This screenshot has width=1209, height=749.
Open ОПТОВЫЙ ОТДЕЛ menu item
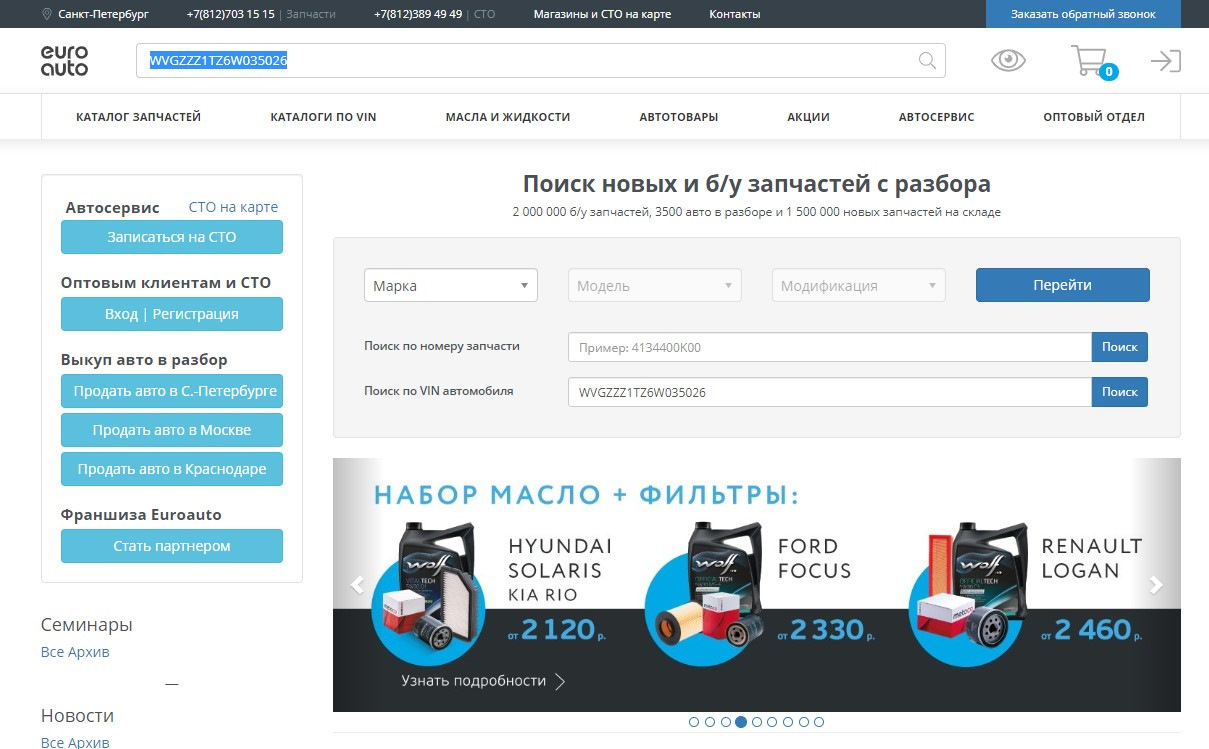pyautogui.click(x=1094, y=117)
